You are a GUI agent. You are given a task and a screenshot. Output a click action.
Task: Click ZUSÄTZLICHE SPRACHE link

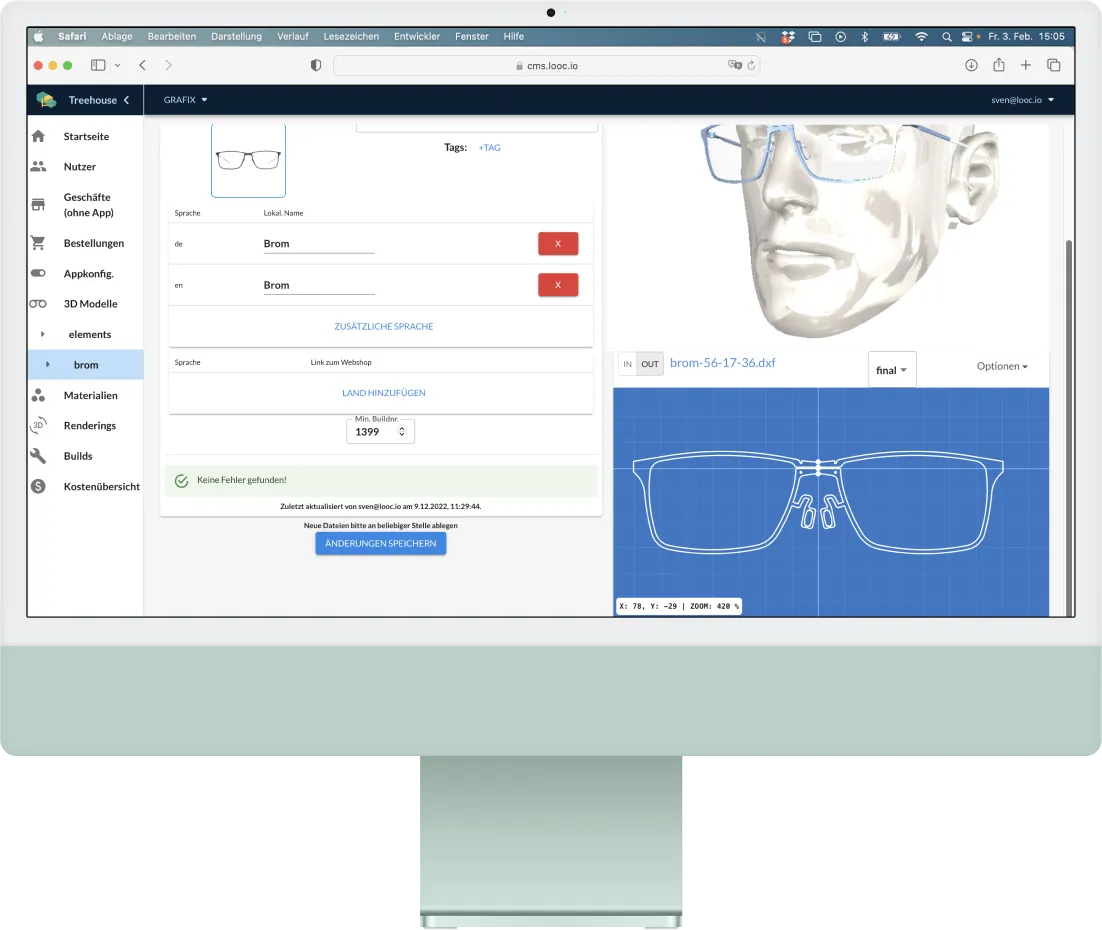[384, 327]
